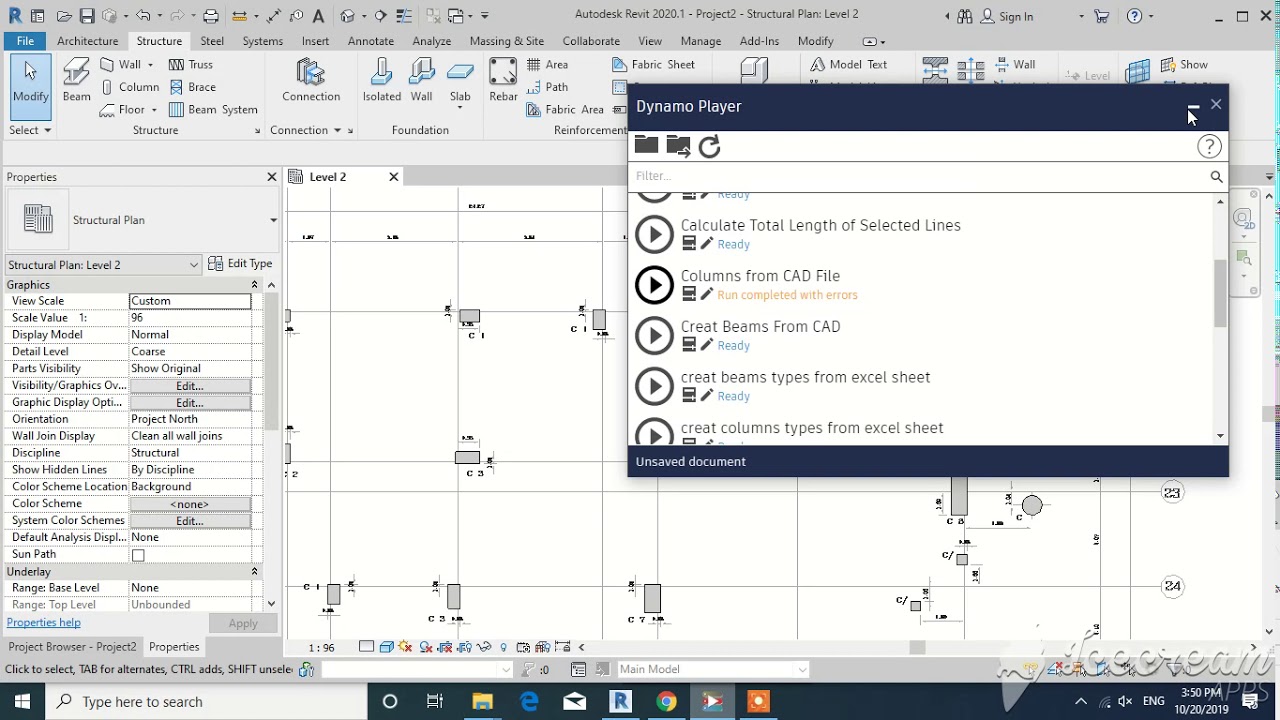Switch to the Steel ribbon tab
The image size is (1280, 720).
tap(212, 41)
